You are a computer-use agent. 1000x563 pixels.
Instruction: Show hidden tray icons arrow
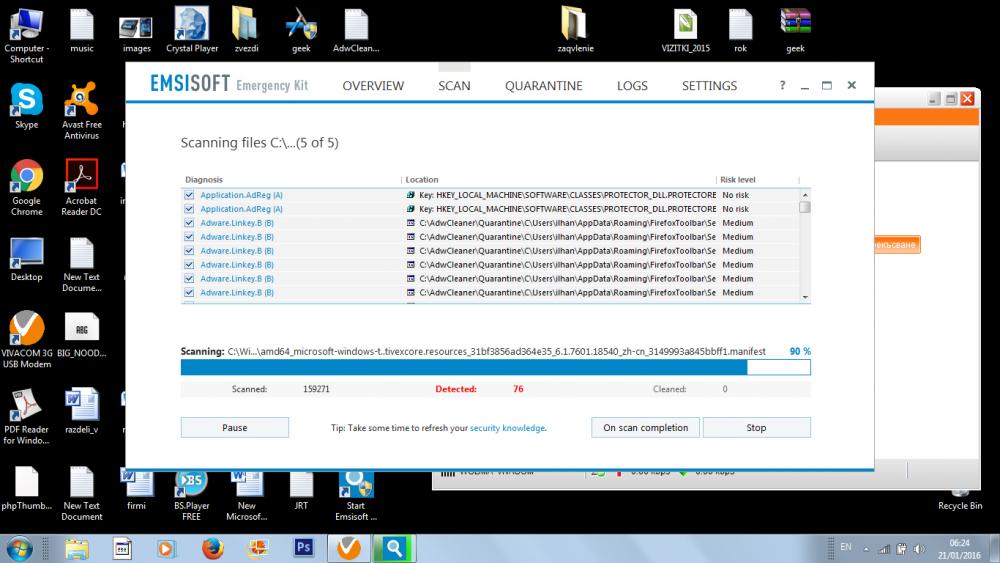[x=866, y=549]
